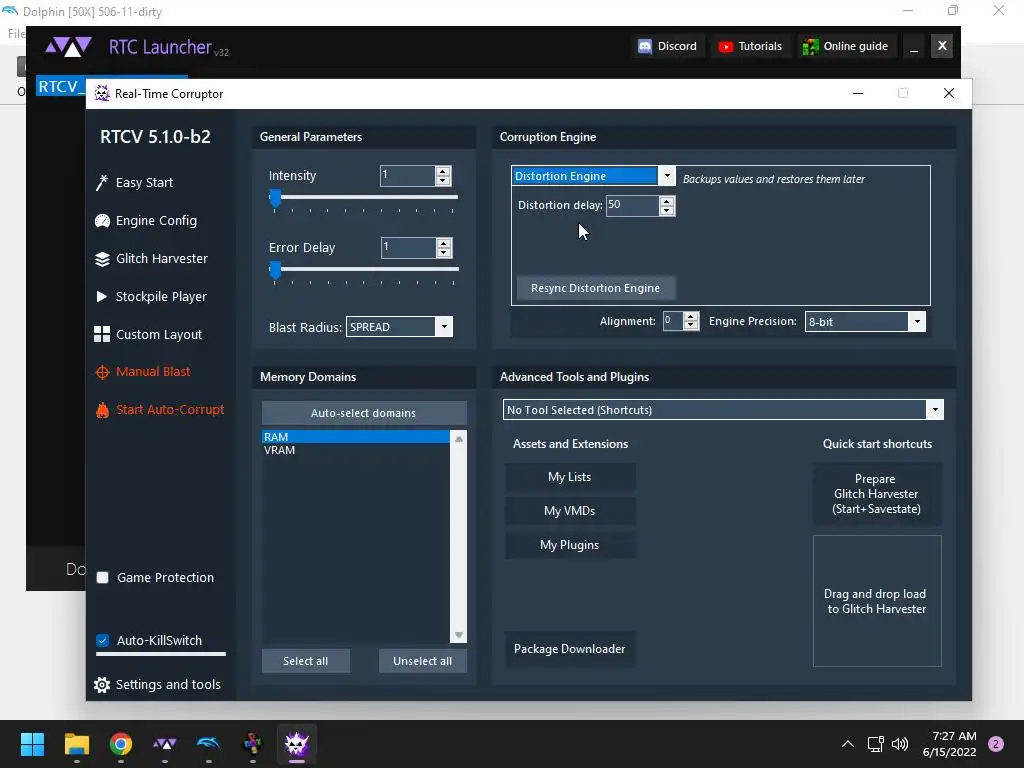Click the Stockpile Player play icon
Screen dimensions: 1024x768
pyautogui.click(x=101, y=296)
